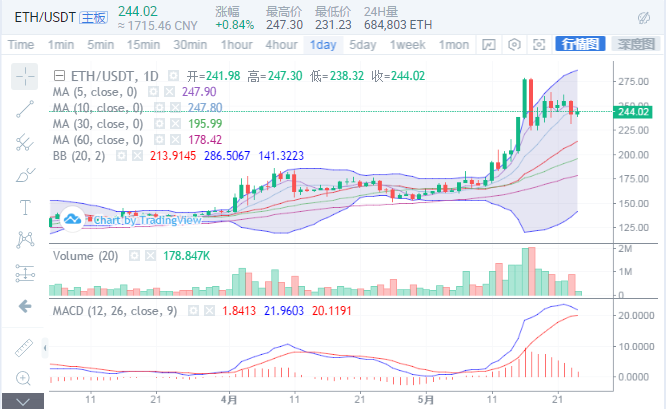Viewport: 666px width, 409px height.
Task: Click the Volume (20) legend label
Action: pos(85,256)
